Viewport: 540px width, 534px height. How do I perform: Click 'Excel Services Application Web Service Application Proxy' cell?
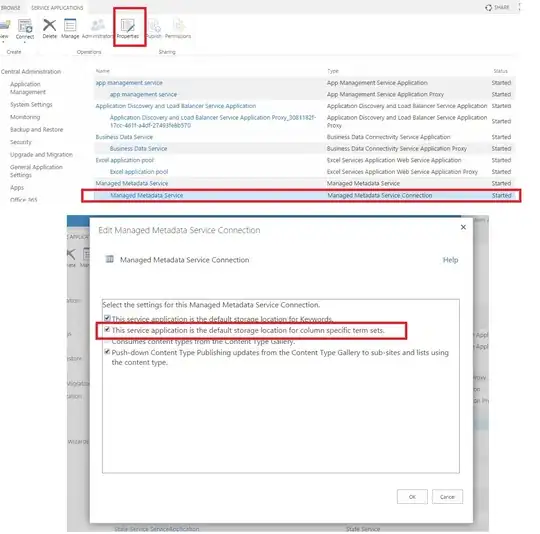[402, 171]
